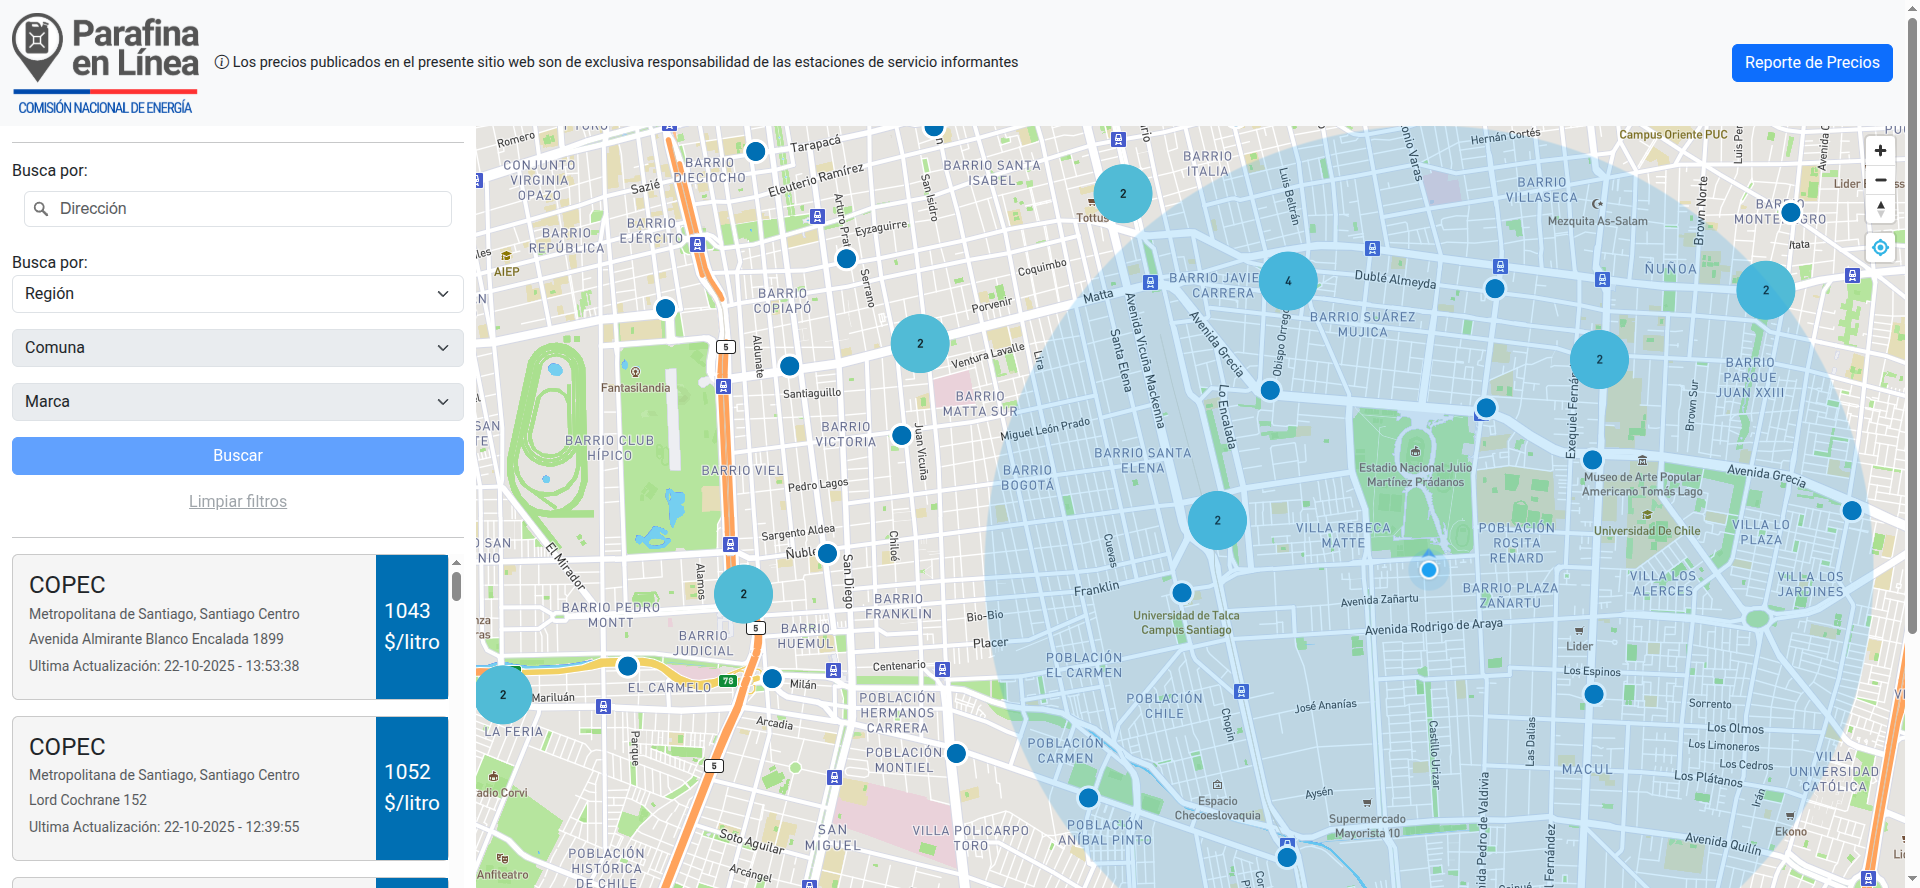Expand the Comuna selector
The image size is (1920, 888).
238,348
